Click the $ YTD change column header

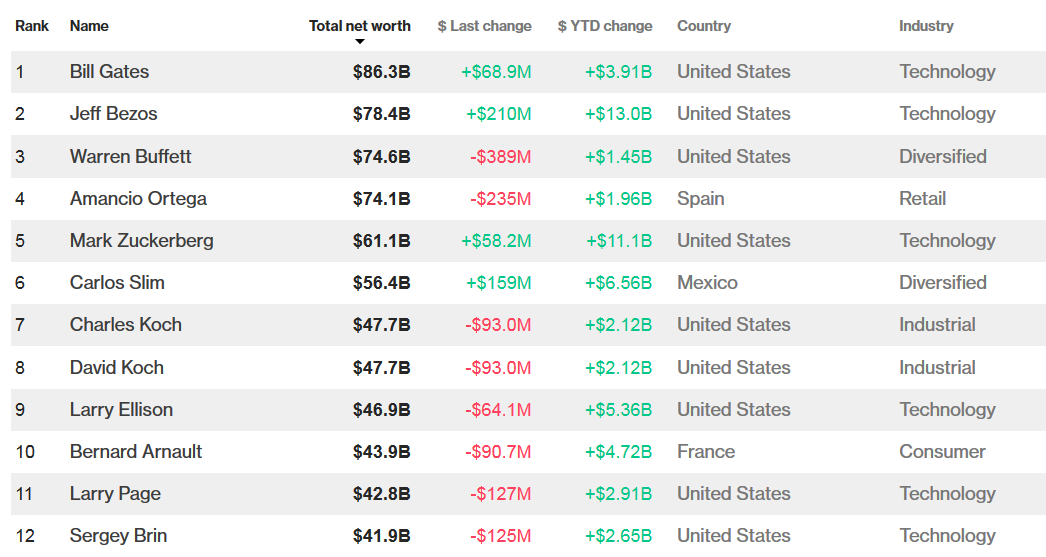point(604,26)
